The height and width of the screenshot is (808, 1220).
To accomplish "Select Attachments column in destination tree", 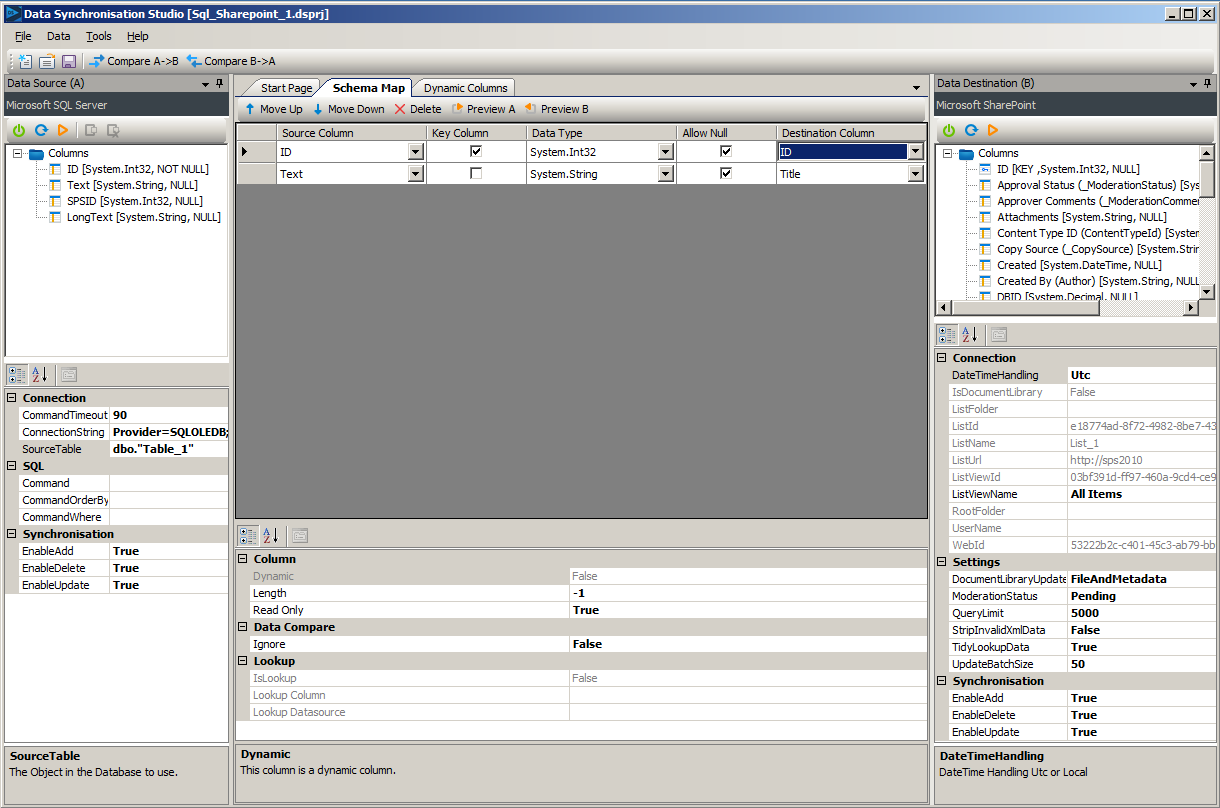I will click(1082, 217).
